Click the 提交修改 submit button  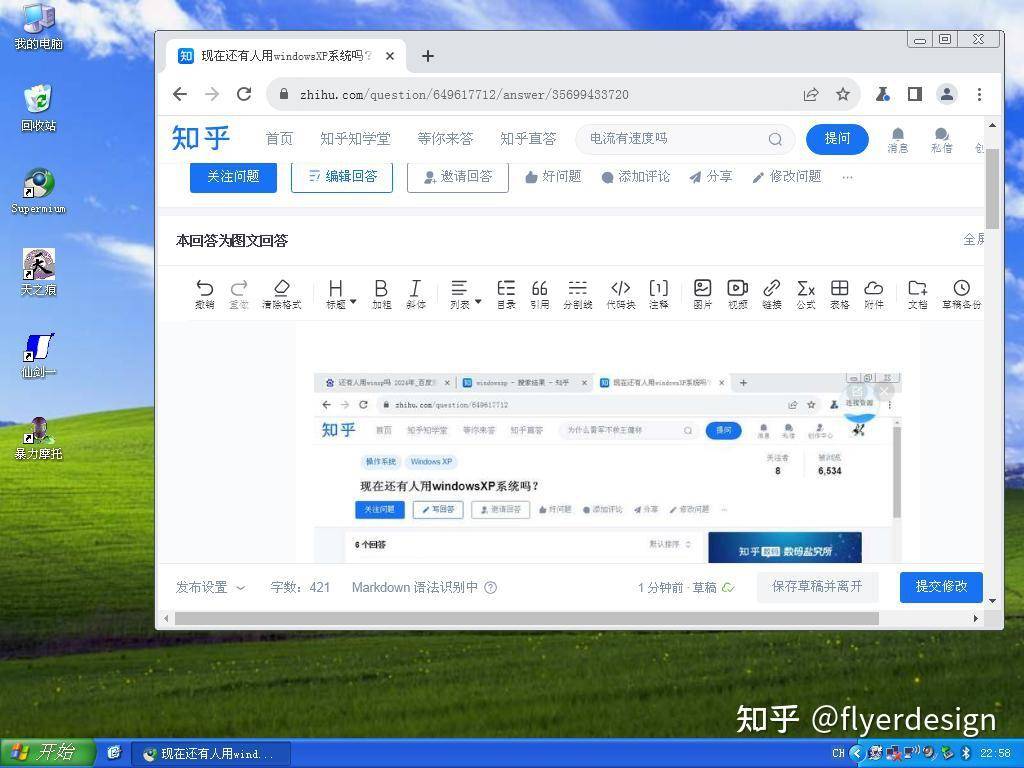941,586
